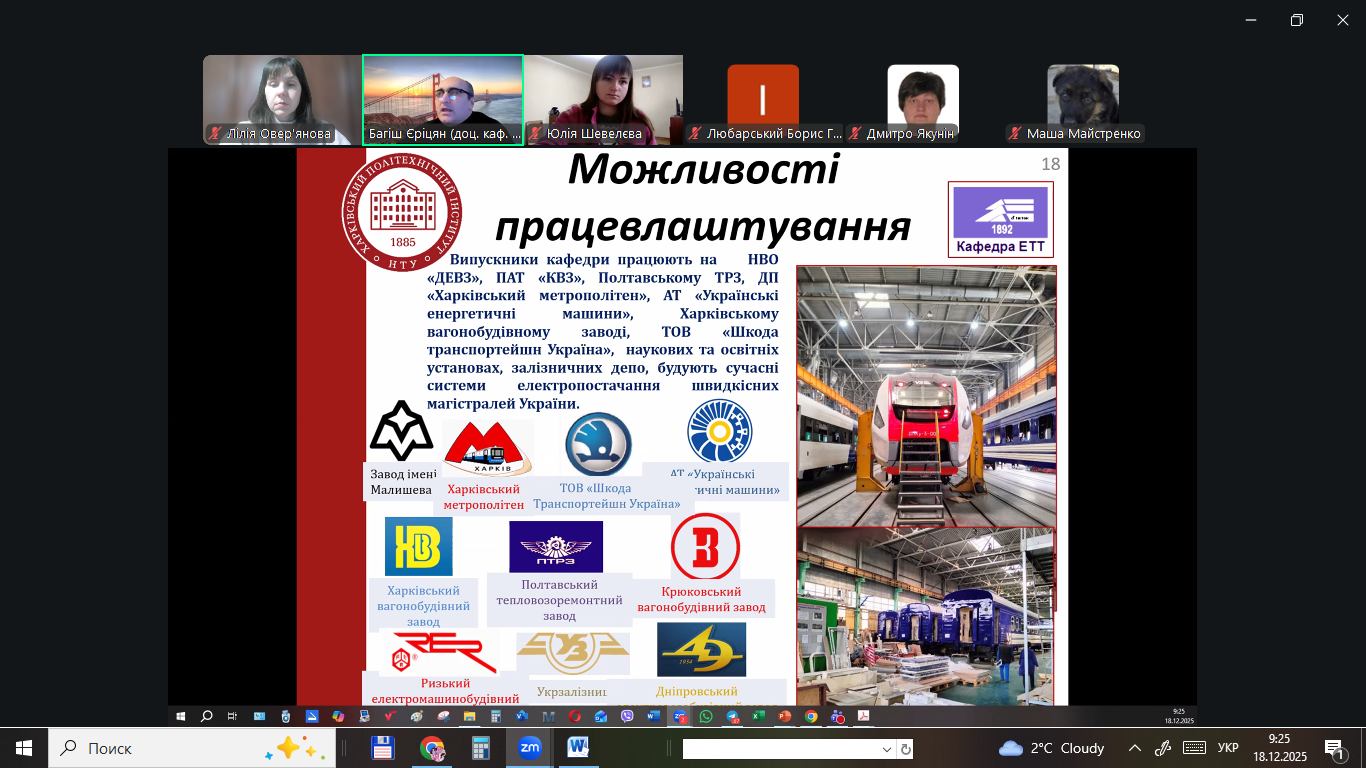The height and width of the screenshot is (768, 1366).
Task: Select Юлія Шевелєва's video tile
Action: point(604,99)
